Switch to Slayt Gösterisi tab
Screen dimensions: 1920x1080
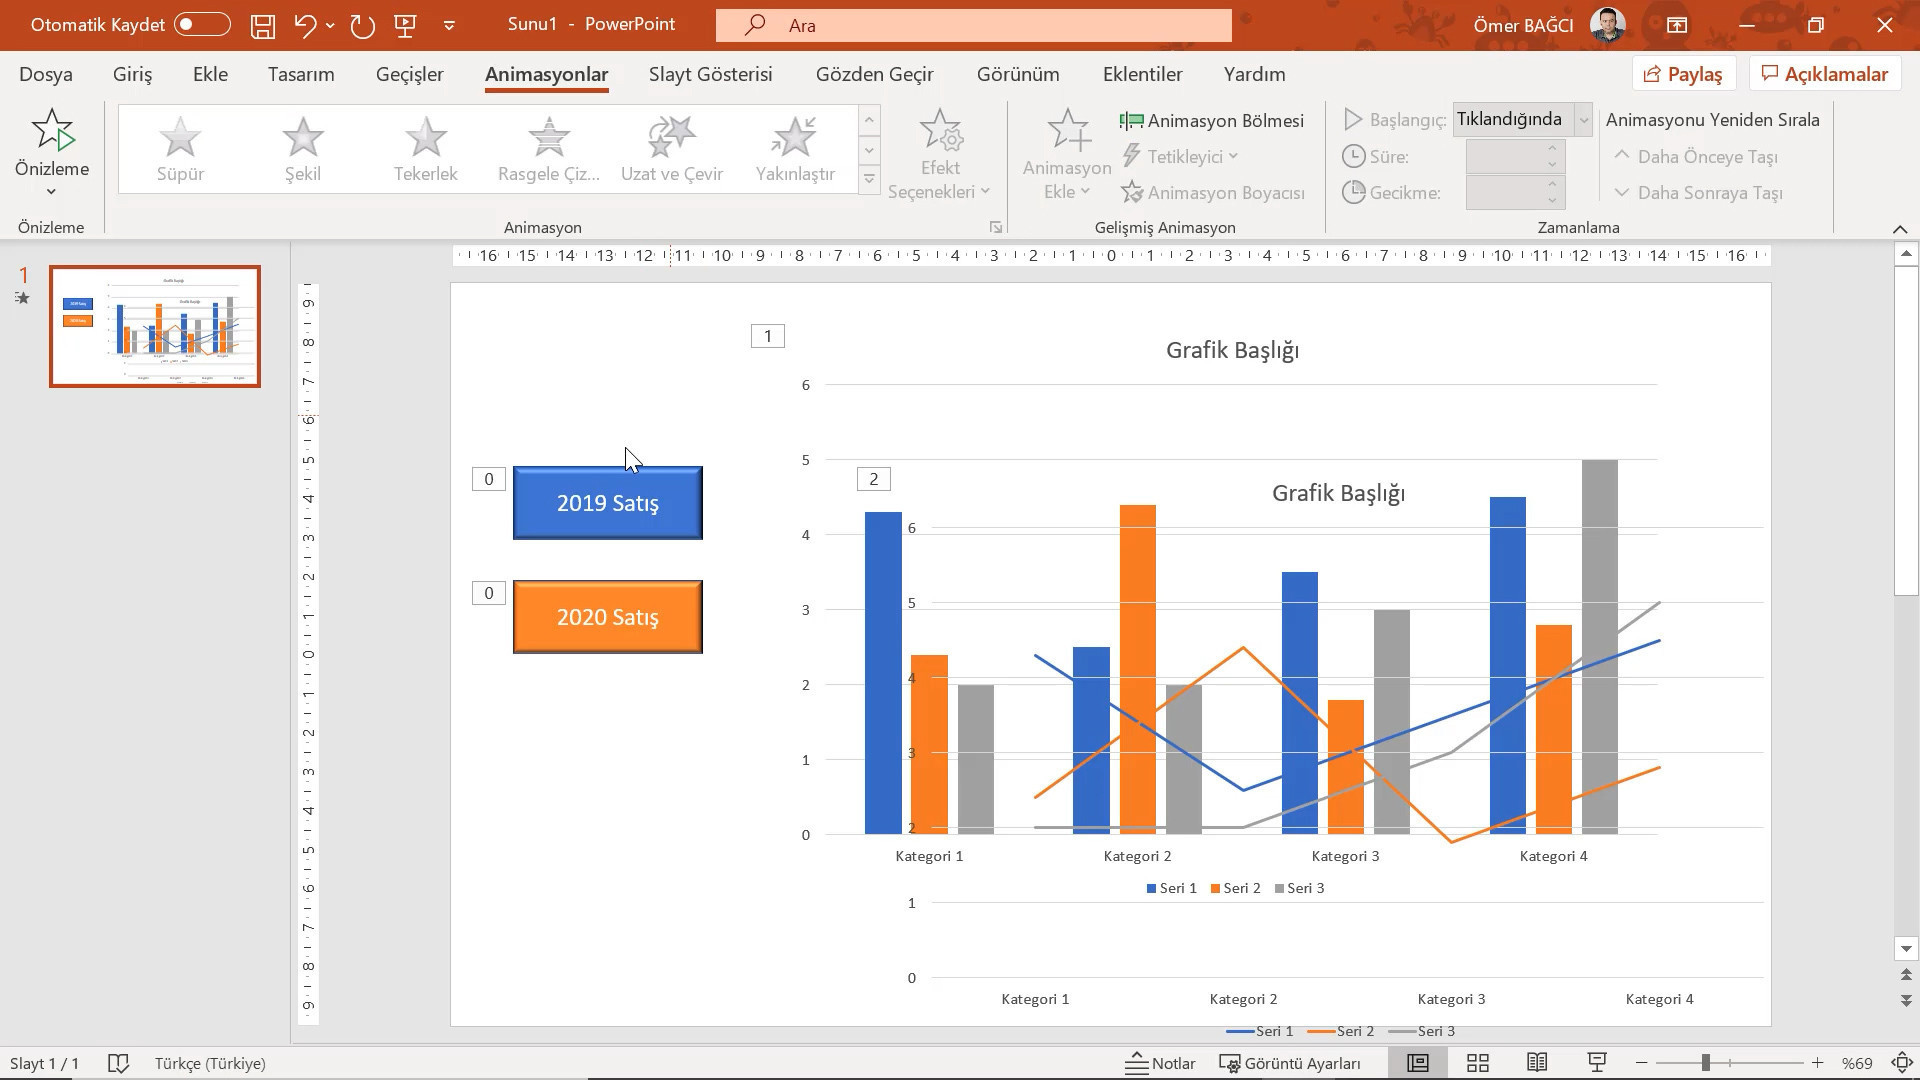tap(710, 74)
